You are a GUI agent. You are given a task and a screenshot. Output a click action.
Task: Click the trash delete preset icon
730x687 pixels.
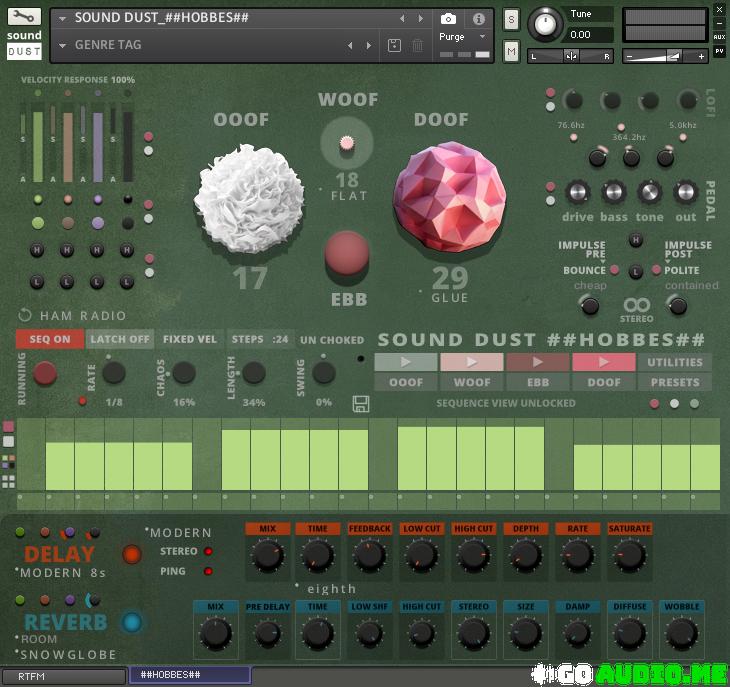[x=418, y=45]
